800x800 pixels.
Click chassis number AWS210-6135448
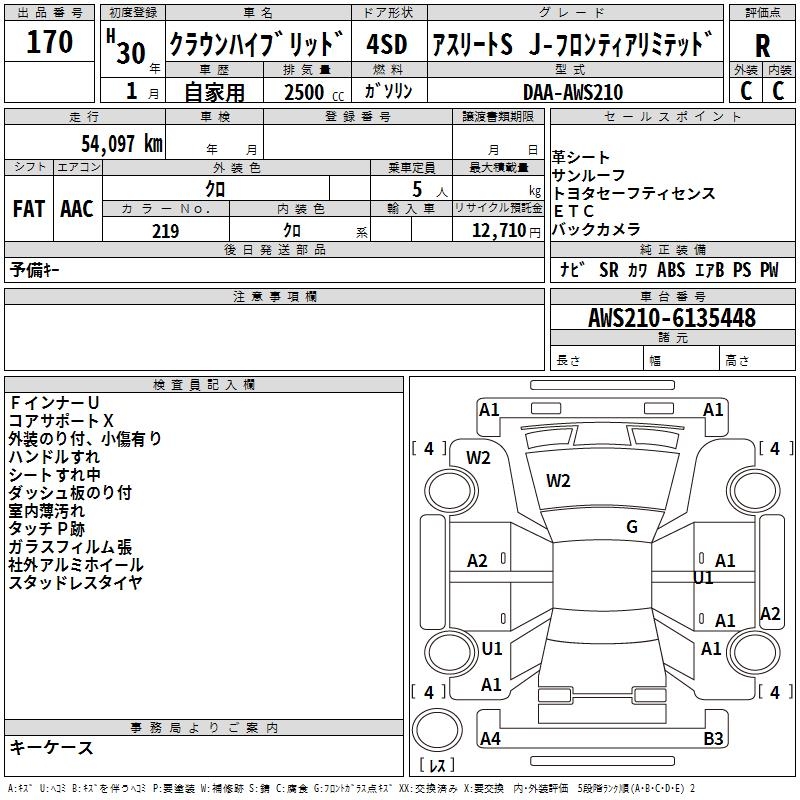coord(671,319)
